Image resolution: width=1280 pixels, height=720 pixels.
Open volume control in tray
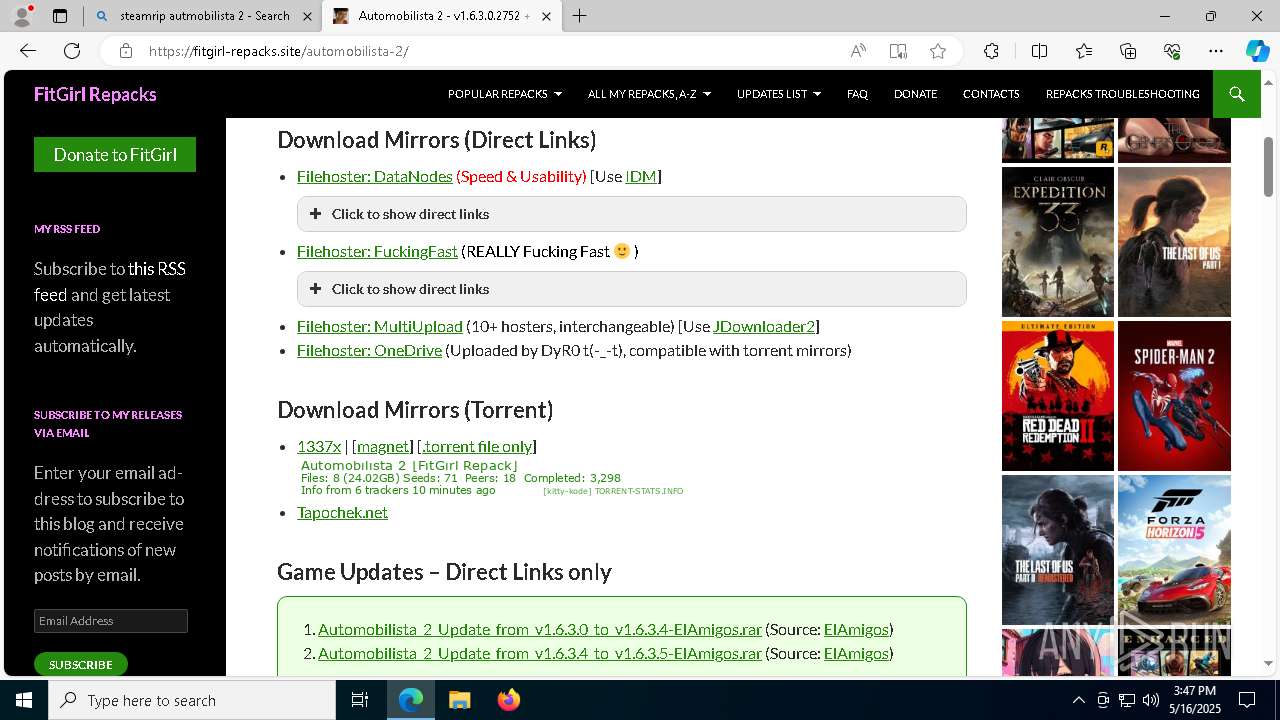pyautogui.click(x=1150, y=700)
